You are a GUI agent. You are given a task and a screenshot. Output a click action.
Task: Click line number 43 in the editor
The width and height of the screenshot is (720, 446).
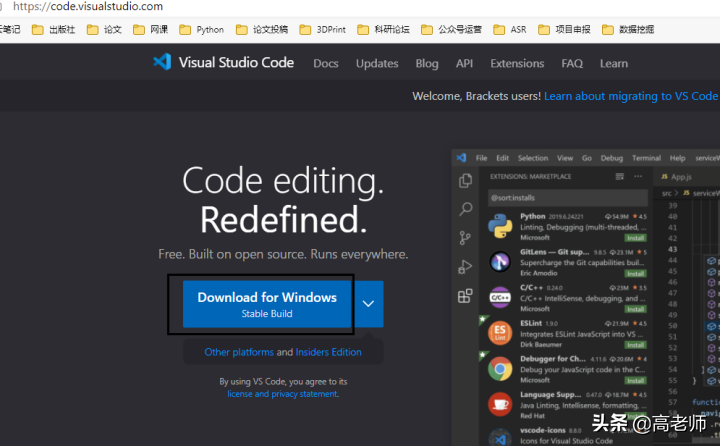[673, 249]
